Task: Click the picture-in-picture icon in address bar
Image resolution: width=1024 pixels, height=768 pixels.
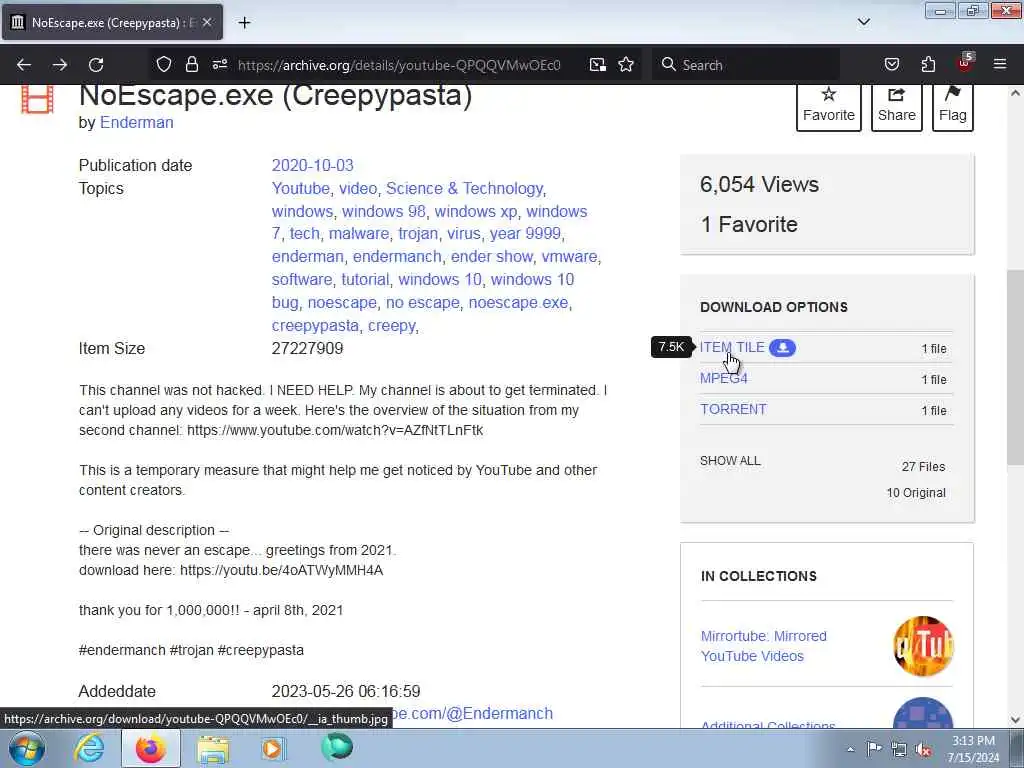Action: 597,65
